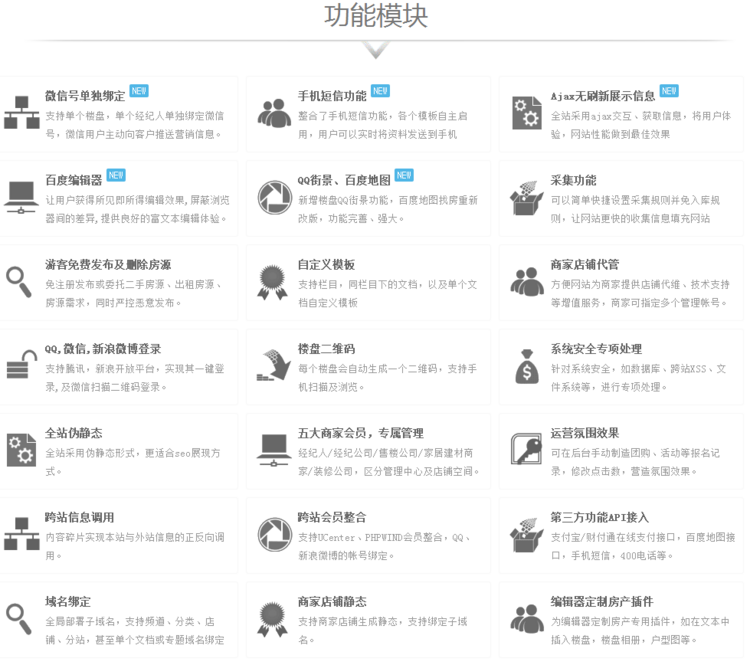Click the aperture icon beside 跨站会员整合

point(275,534)
